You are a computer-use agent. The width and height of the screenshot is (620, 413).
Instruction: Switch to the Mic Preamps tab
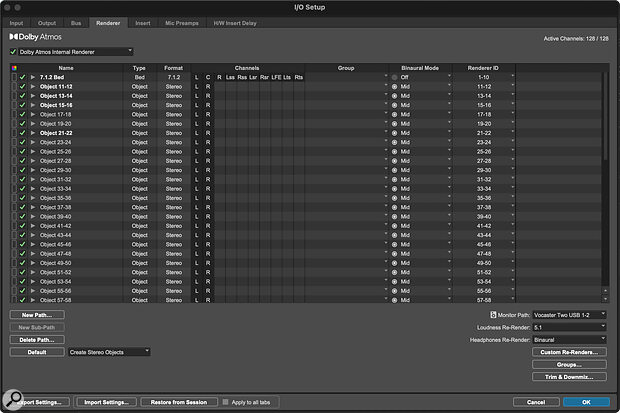coord(182,23)
